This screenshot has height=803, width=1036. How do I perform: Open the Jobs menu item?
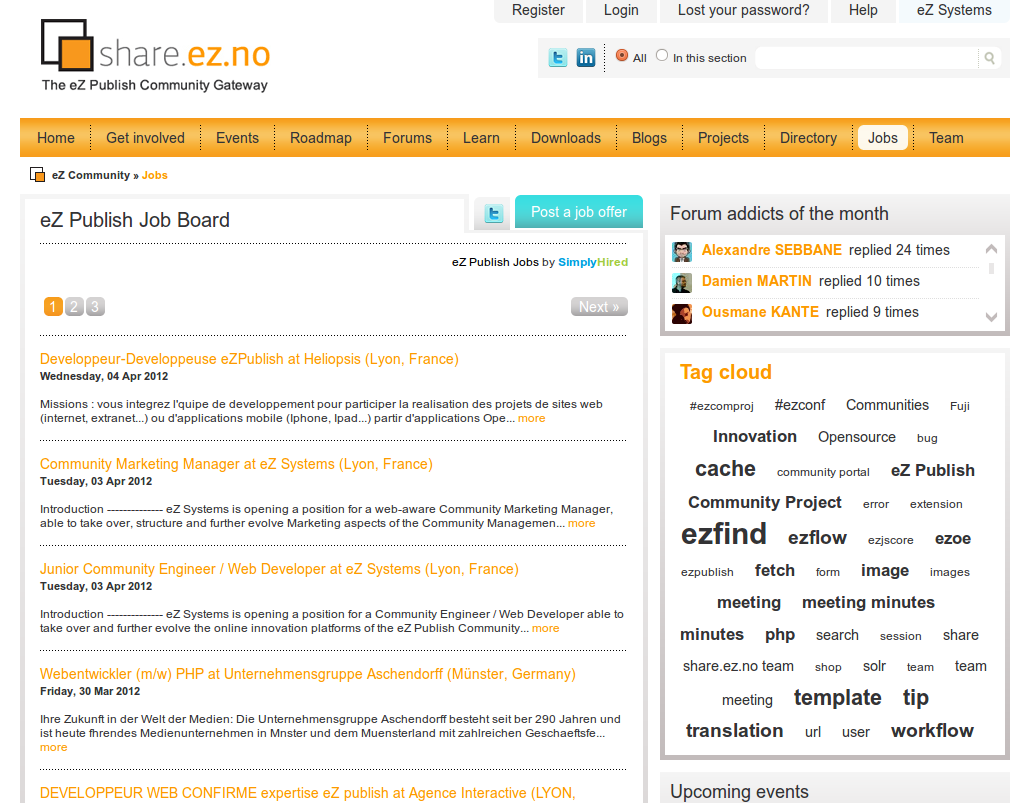[883, 138]
